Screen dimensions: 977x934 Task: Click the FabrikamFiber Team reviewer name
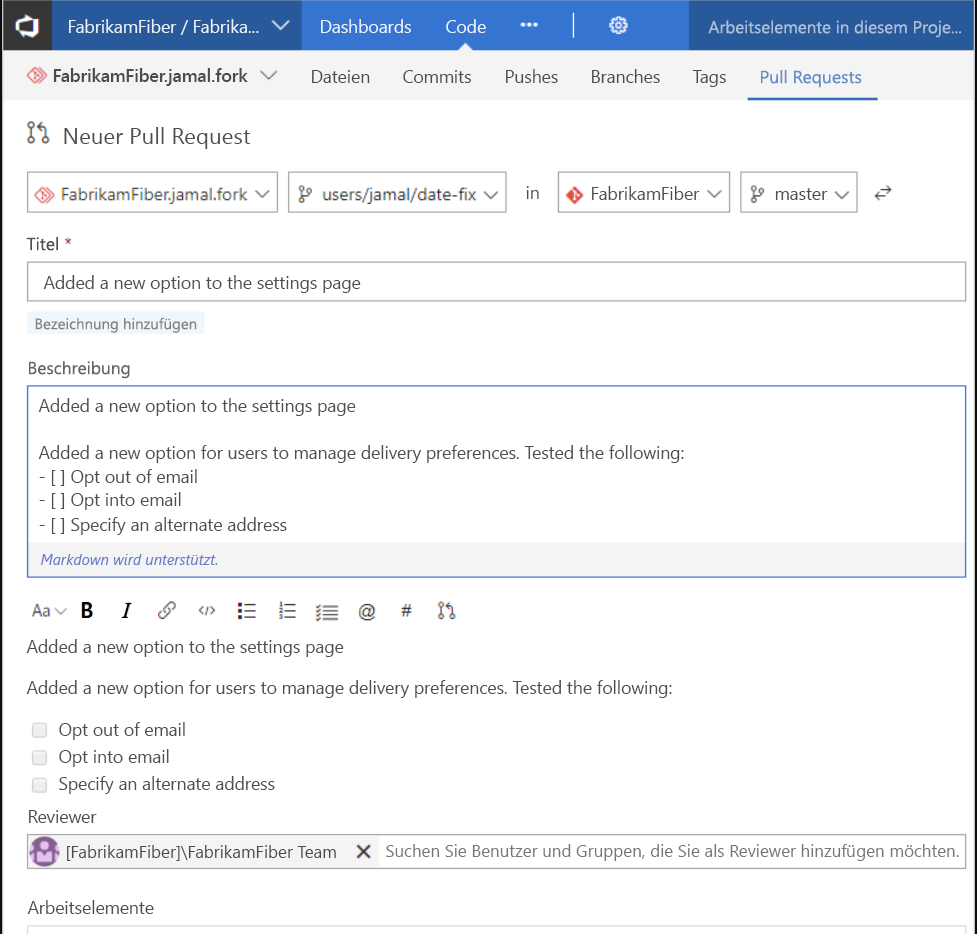(x=201, y=852)
